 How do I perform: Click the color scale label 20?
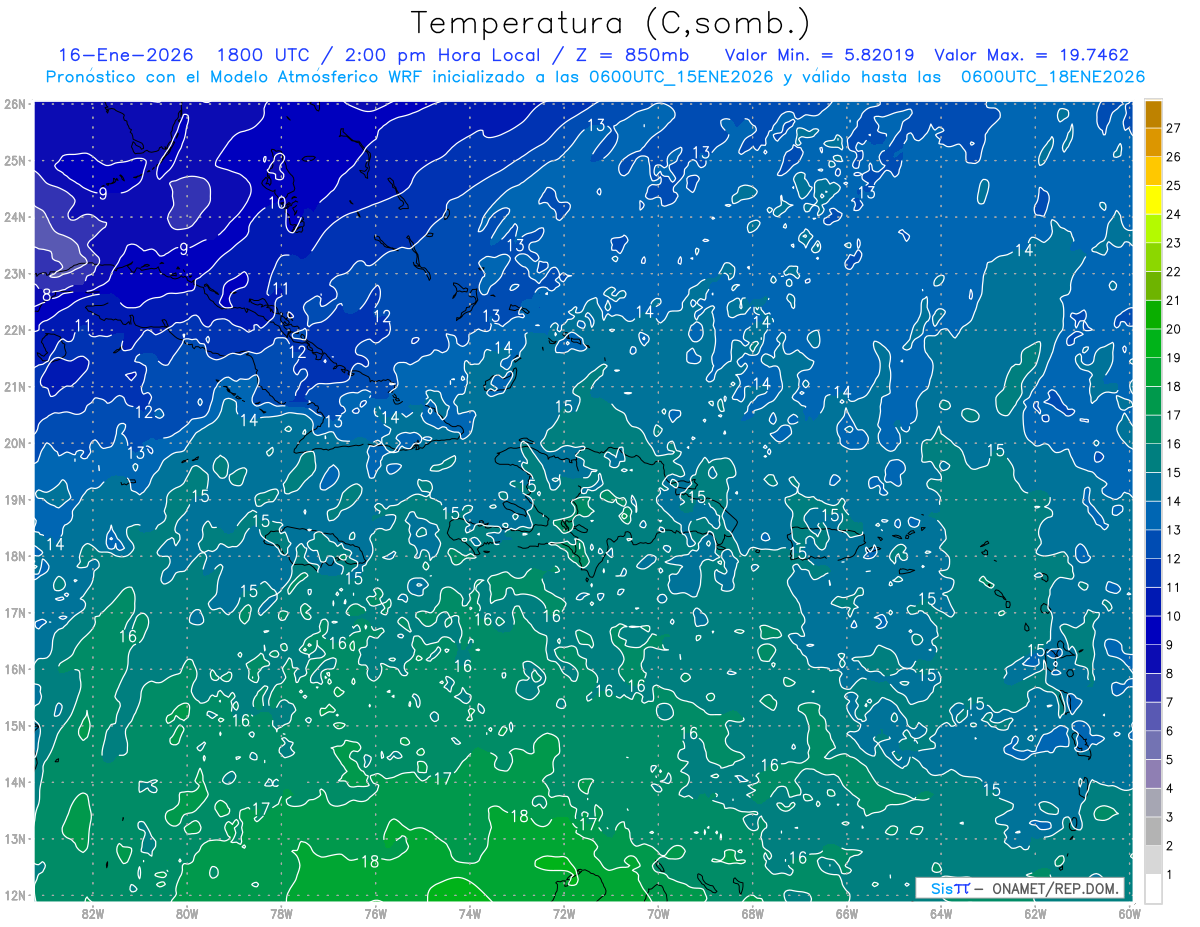(x=1173, y=329)
